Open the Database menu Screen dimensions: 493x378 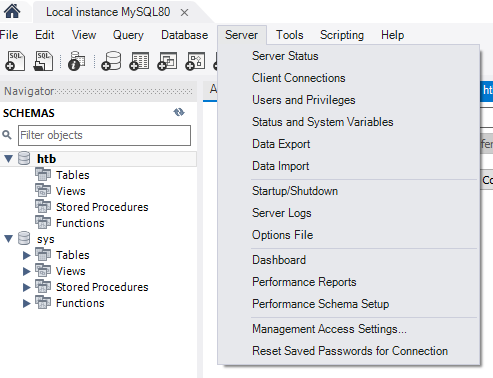[185, 35]
